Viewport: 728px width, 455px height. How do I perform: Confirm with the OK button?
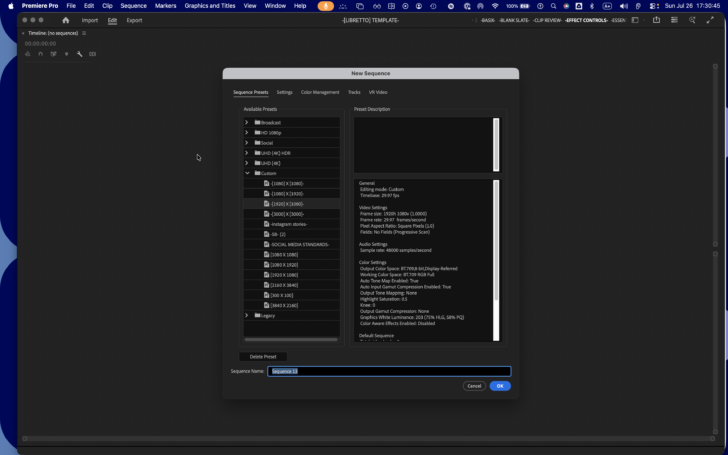point(500,386)
